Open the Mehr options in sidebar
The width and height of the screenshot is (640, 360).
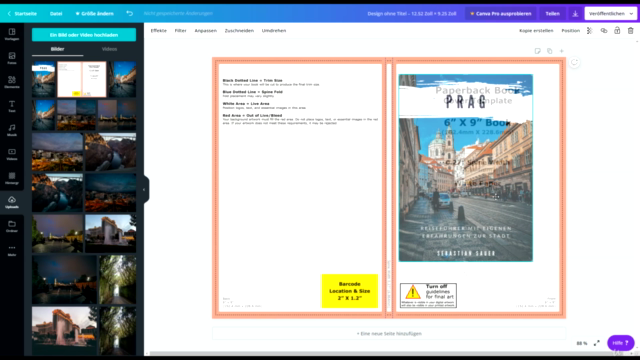click(12, 250)
